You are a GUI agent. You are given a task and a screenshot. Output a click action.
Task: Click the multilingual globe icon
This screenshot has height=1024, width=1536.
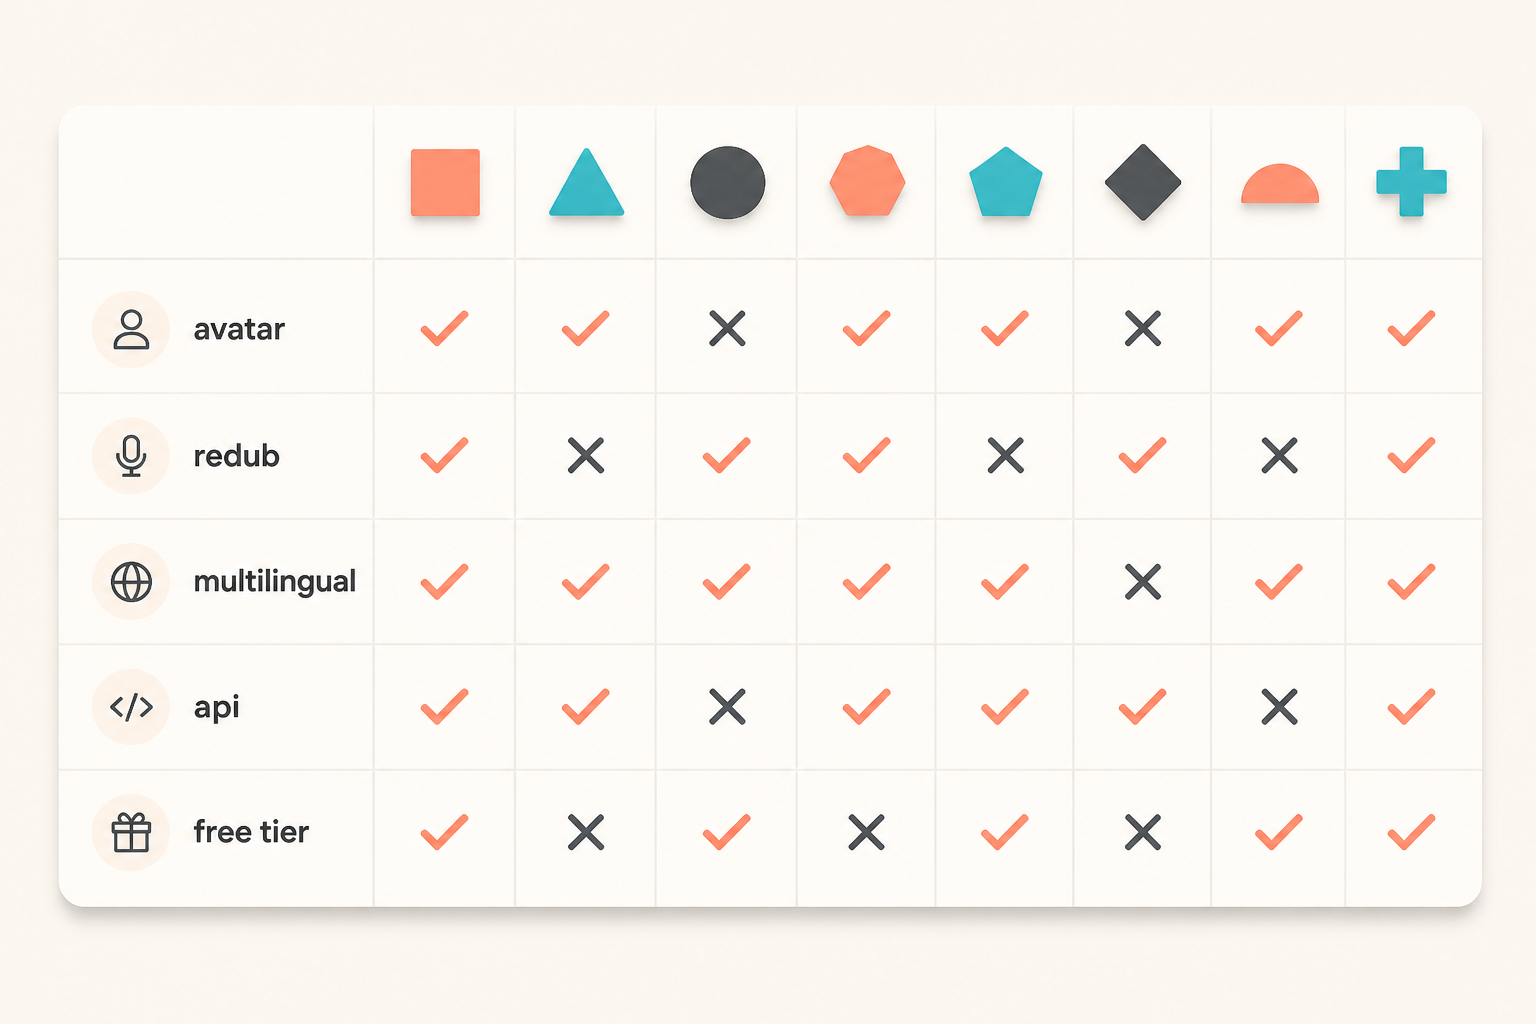click(131, 582)
